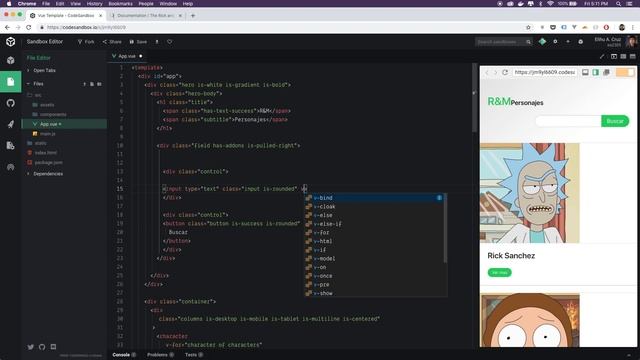Click the upload file icon in Files header
This screenshot has width=640, height=360.
click(x=85, y=84)
